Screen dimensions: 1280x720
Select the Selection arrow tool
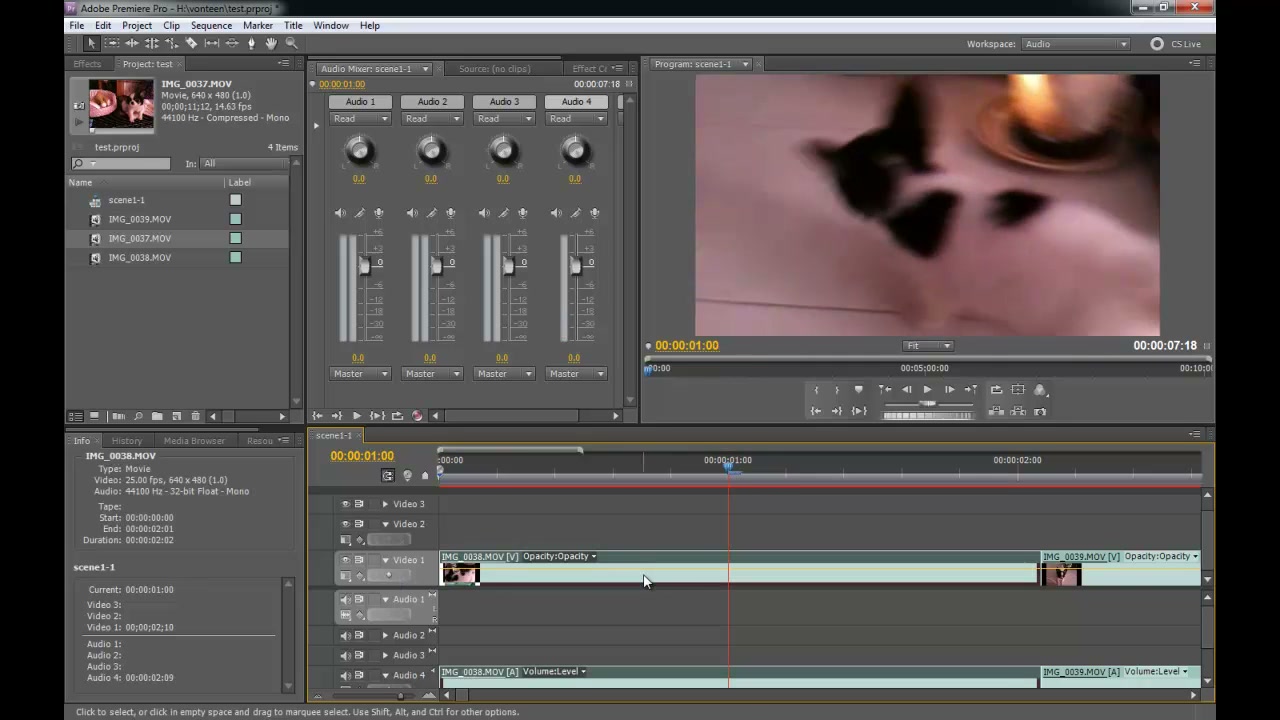coord(91,44)
